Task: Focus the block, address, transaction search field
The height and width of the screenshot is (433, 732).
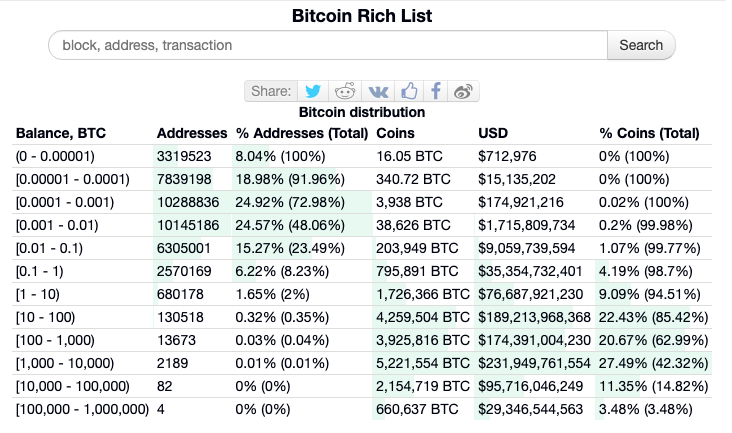Action: tap(328, 45)
